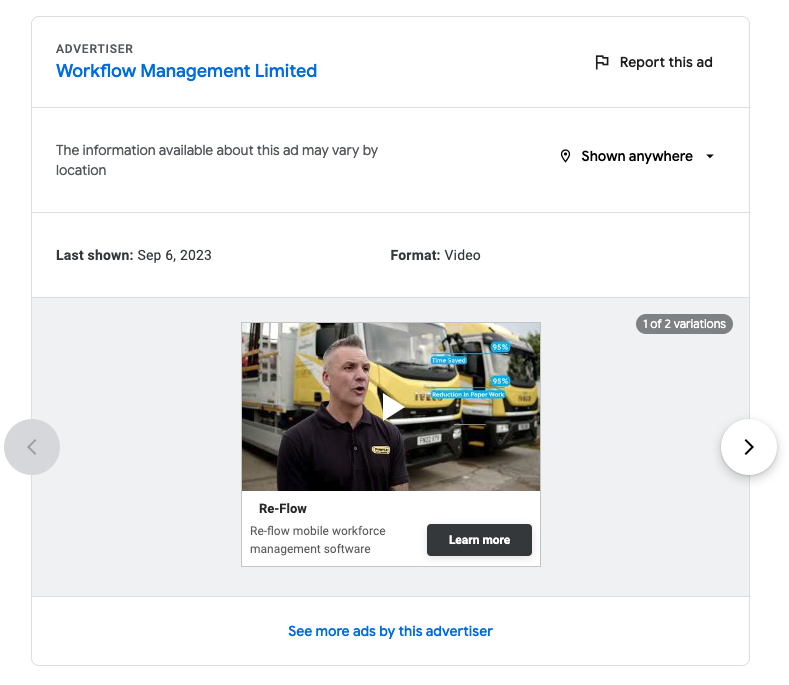Play the Re-Flow video ad

click(391, 407)
